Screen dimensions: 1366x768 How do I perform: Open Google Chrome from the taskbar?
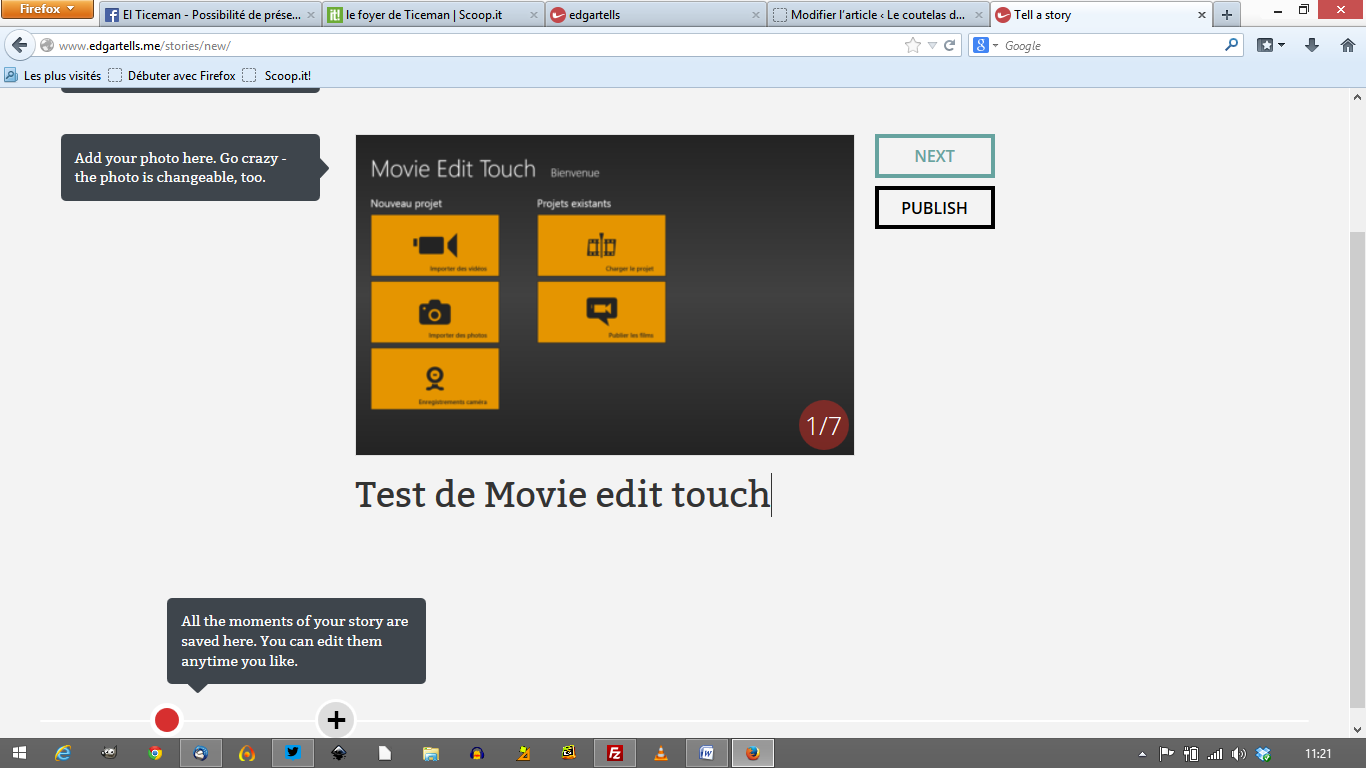pyautogui.click(x=155, y=753)
